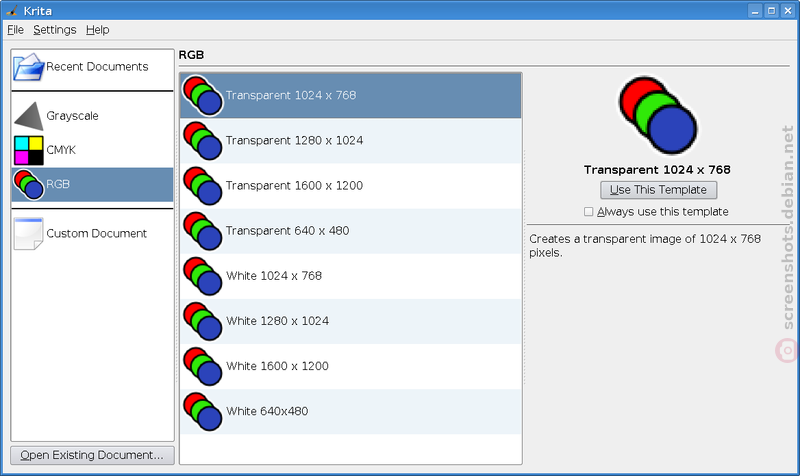Click the icon beside White 1024 x 768
The width and height of the screenshot is (800, 476).
tap(203, 276)
